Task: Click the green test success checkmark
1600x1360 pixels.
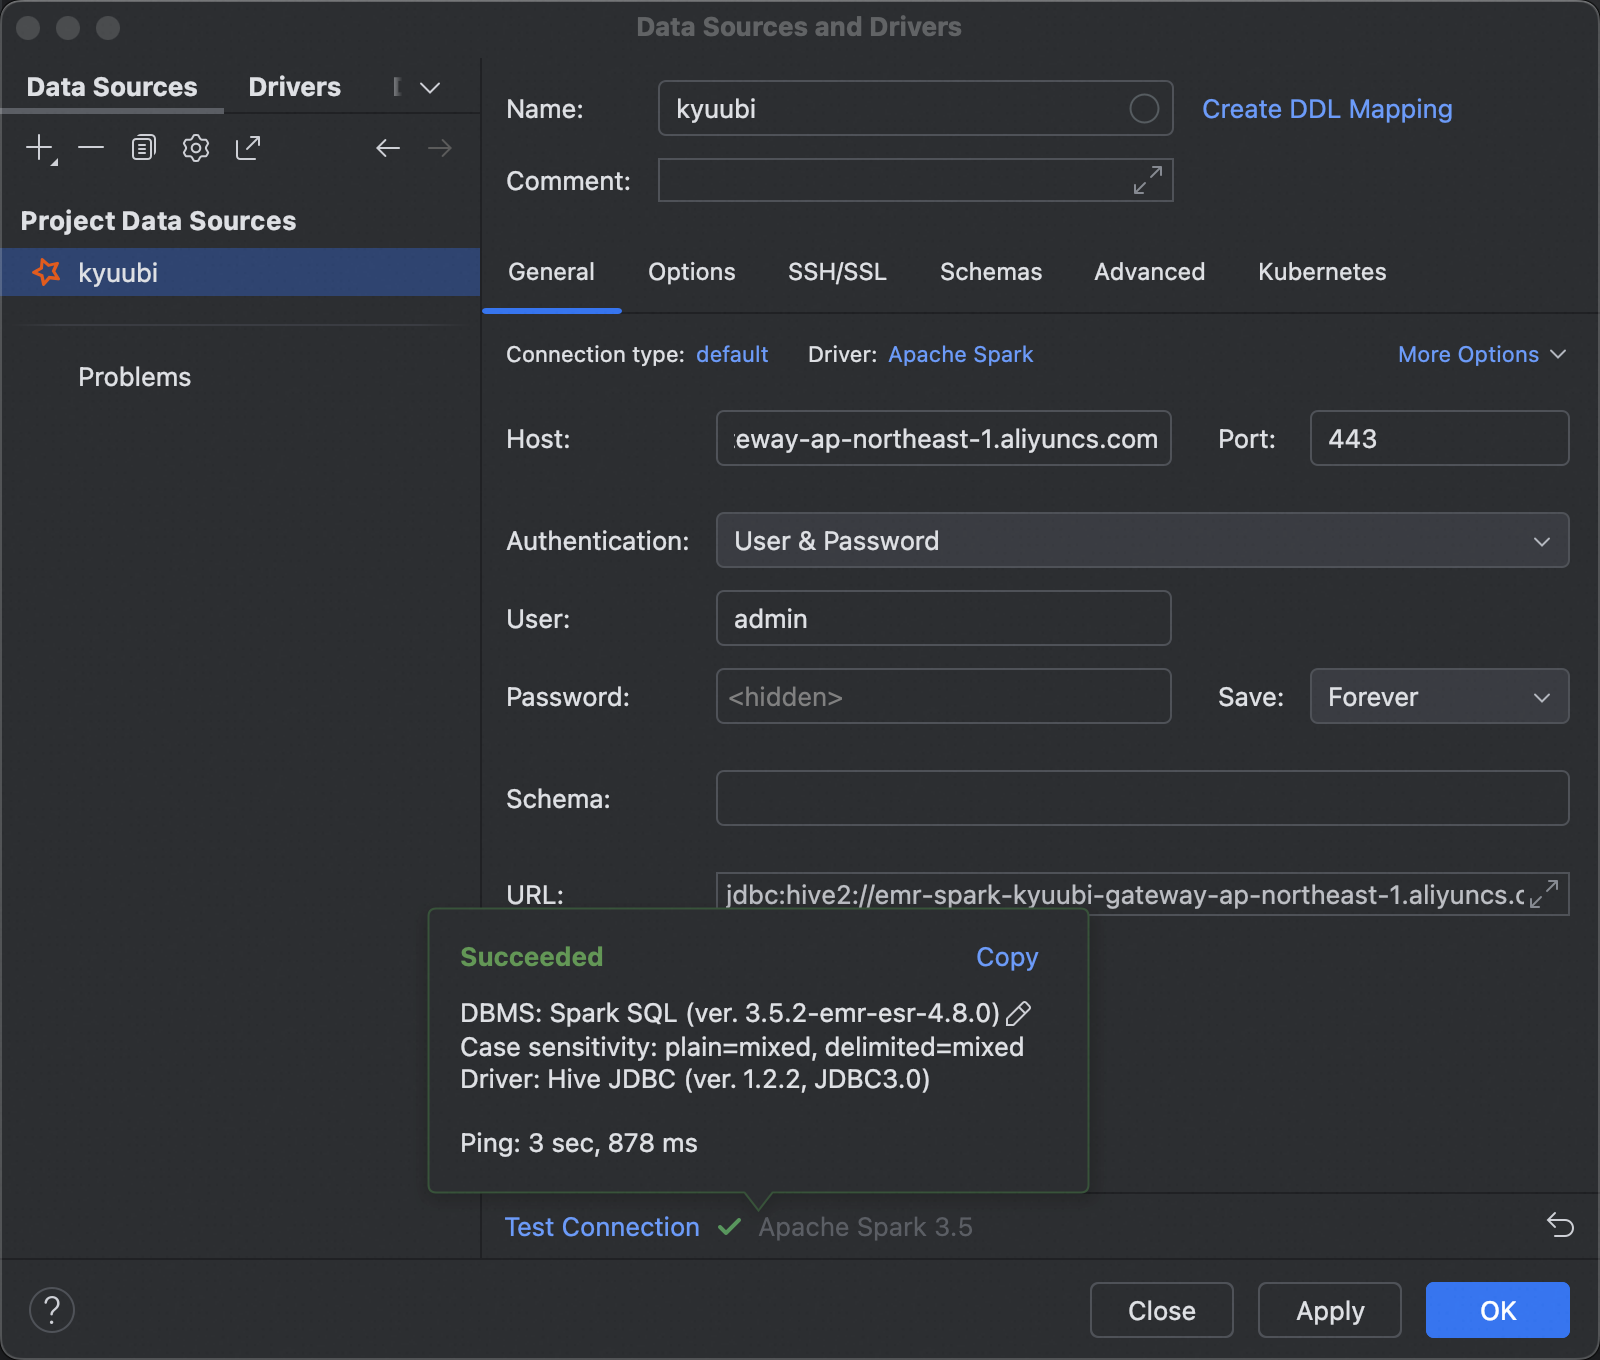Action: pyautogui.click(x=729, y=1226)
